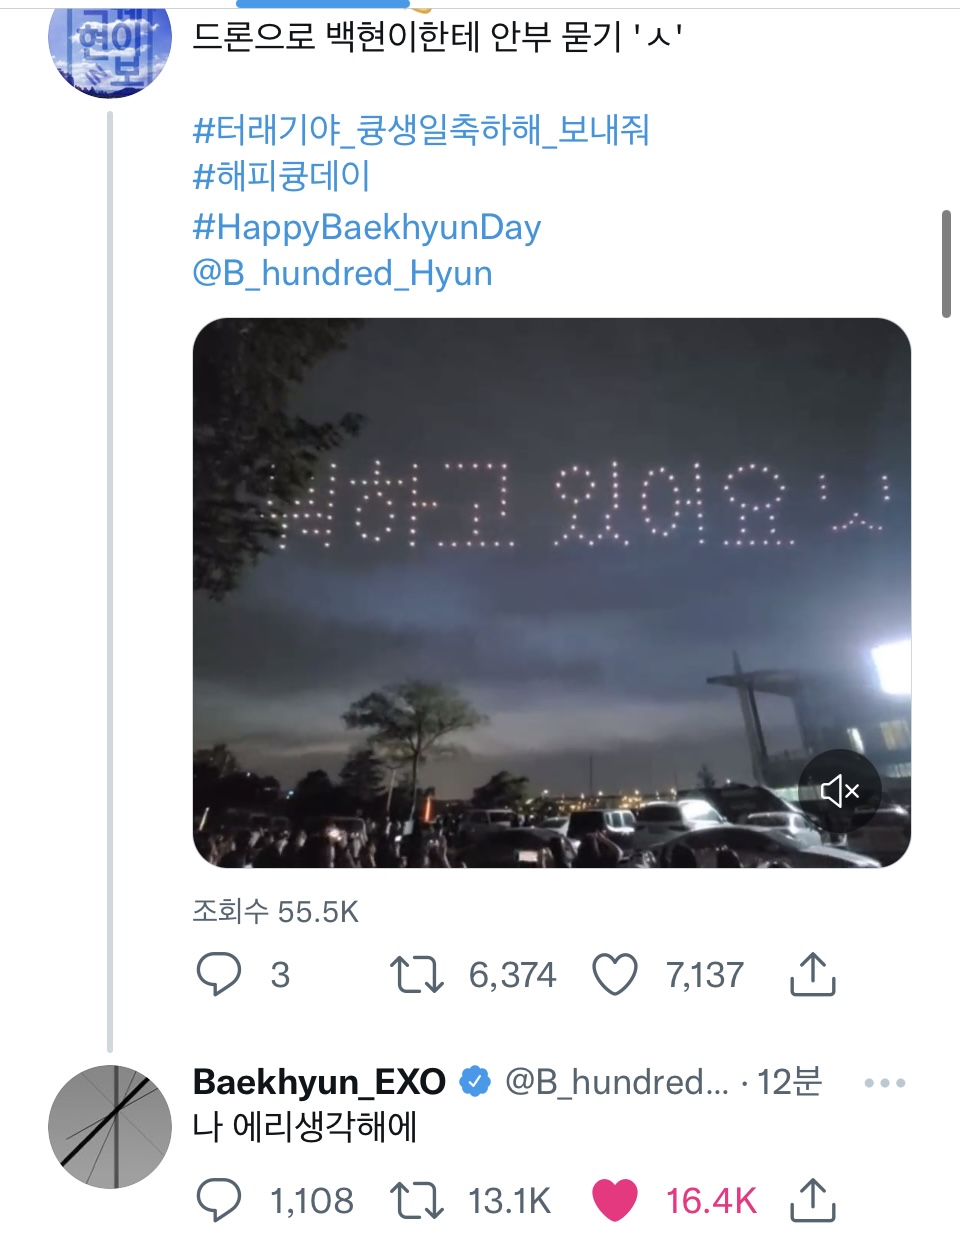Unlike Baekhyun_EXO's tweet with pink heart
This screenshot has height=1260, width=960.
pos(614,1200)
